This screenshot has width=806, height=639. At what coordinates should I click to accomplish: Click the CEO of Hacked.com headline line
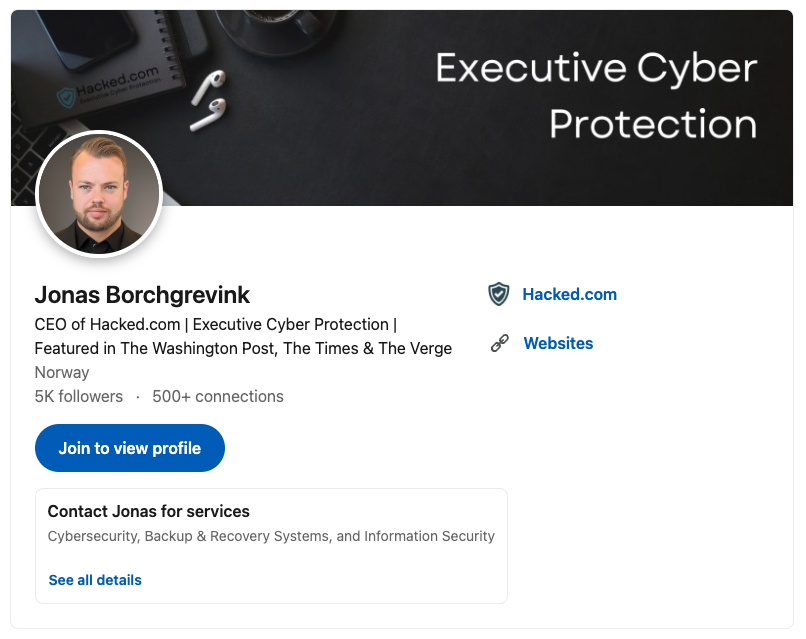[215, 324]
